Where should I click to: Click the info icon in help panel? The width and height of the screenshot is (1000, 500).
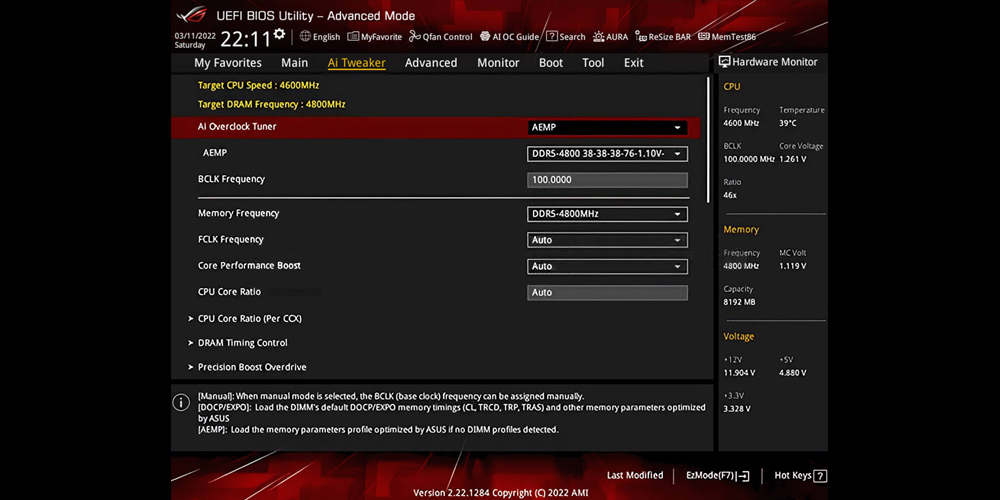click(x=181, y=402)
